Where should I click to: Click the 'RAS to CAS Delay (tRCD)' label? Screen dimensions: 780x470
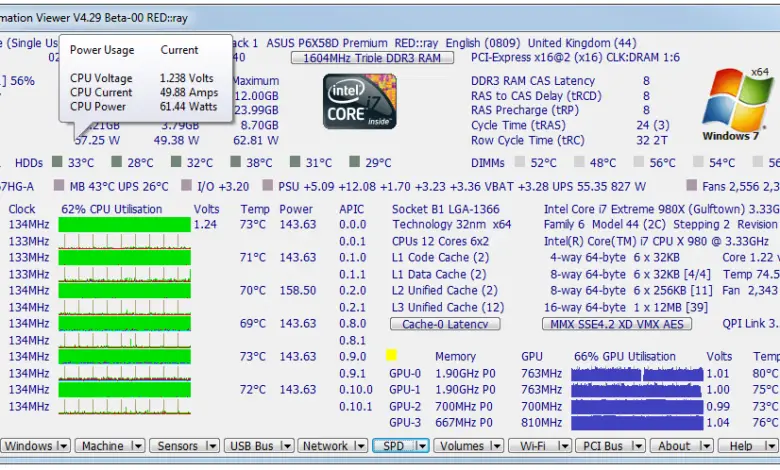[536, 95]
